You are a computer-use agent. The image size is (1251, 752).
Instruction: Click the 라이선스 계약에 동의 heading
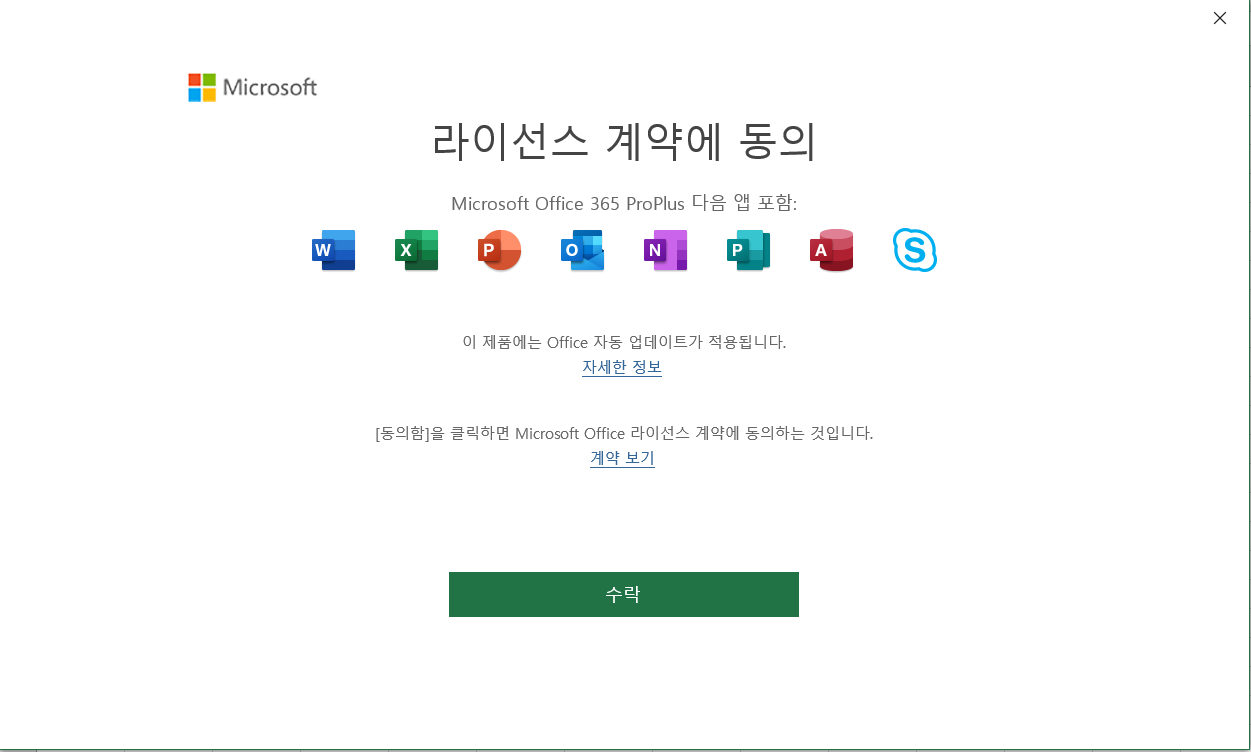pos(624,141)
